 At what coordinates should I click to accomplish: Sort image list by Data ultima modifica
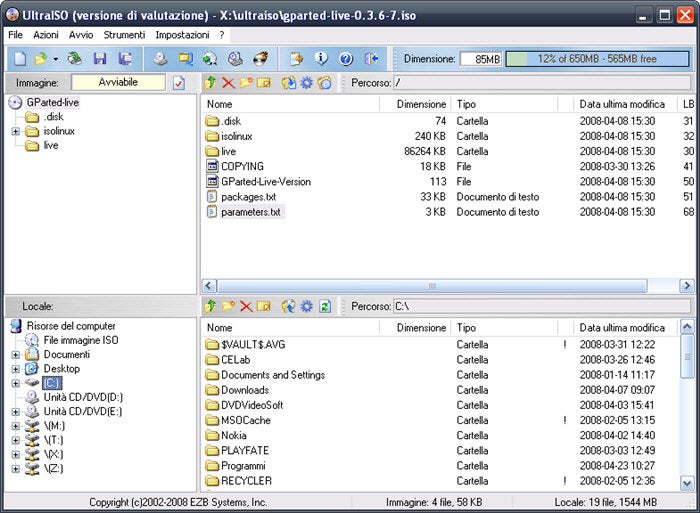point(625,104)
